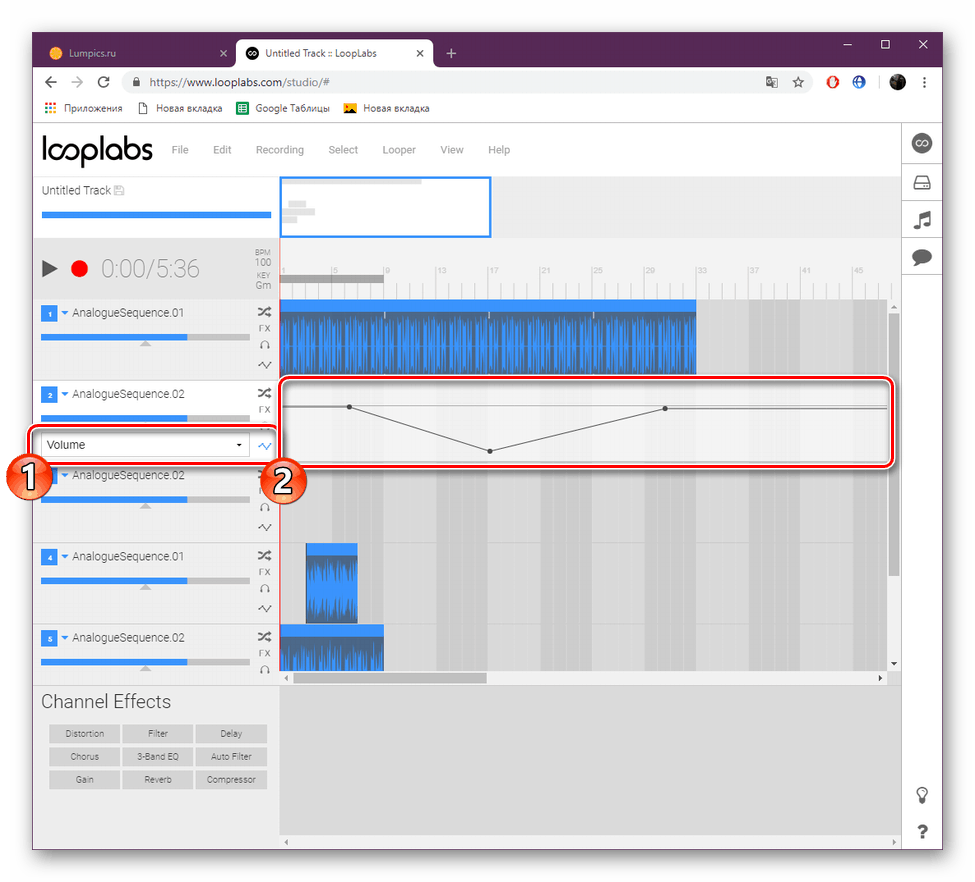The image size is (975, 882).
Task: Click the blue globe extension icon
Action: click(859, 82)
